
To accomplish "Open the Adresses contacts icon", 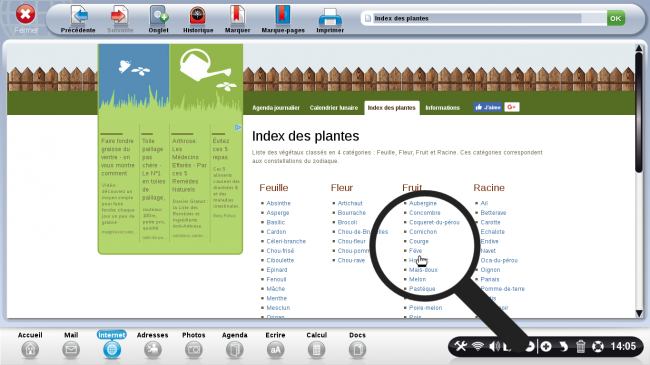I will tap(153, 350).
